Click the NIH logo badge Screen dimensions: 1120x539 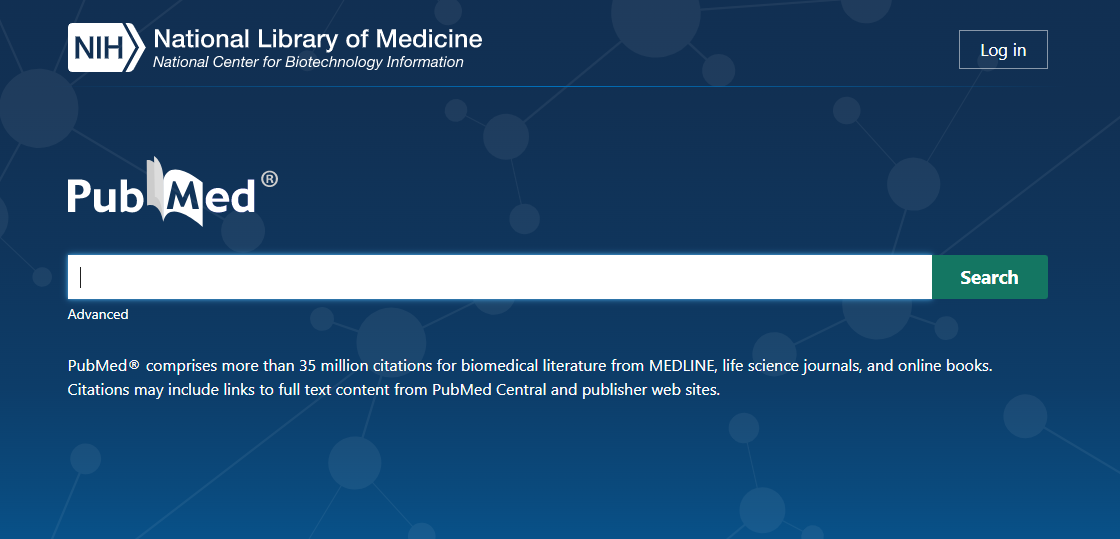(x=106, y=48)
